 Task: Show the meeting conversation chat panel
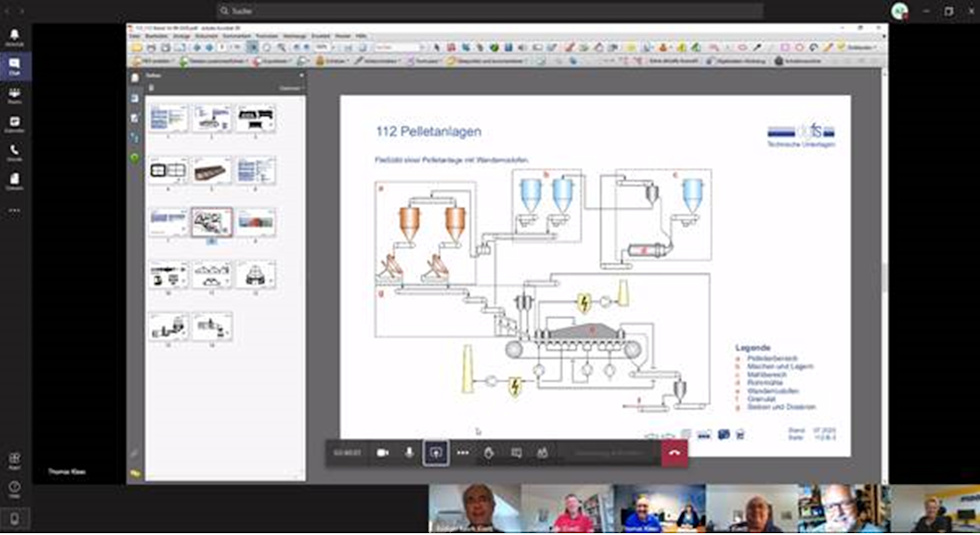(x=516, y=452)
